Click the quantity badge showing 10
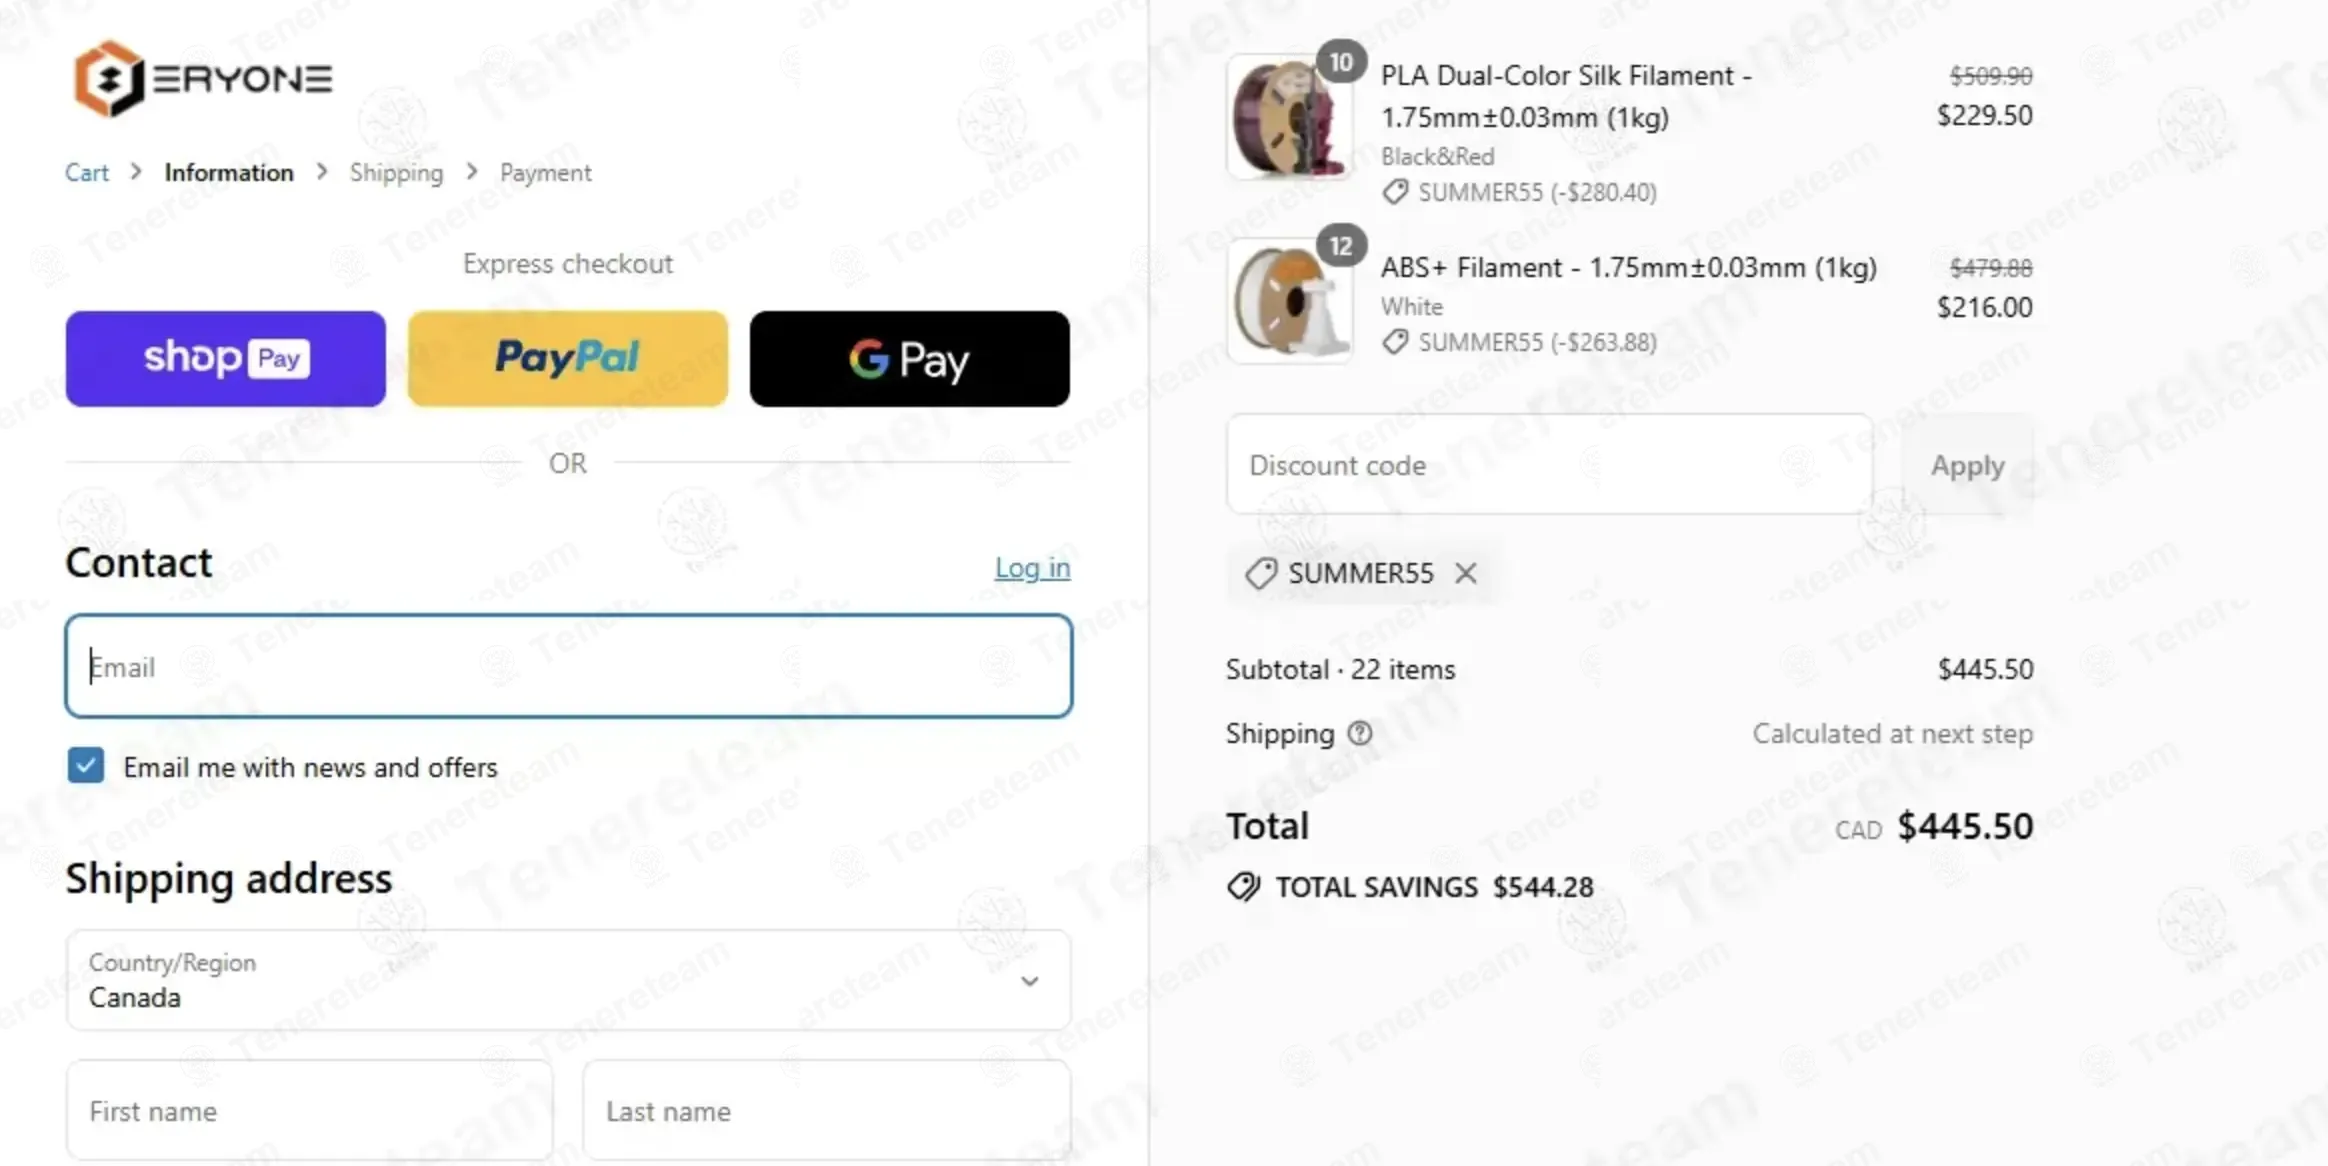The image size is (2328, 1166). point(1341,62)
